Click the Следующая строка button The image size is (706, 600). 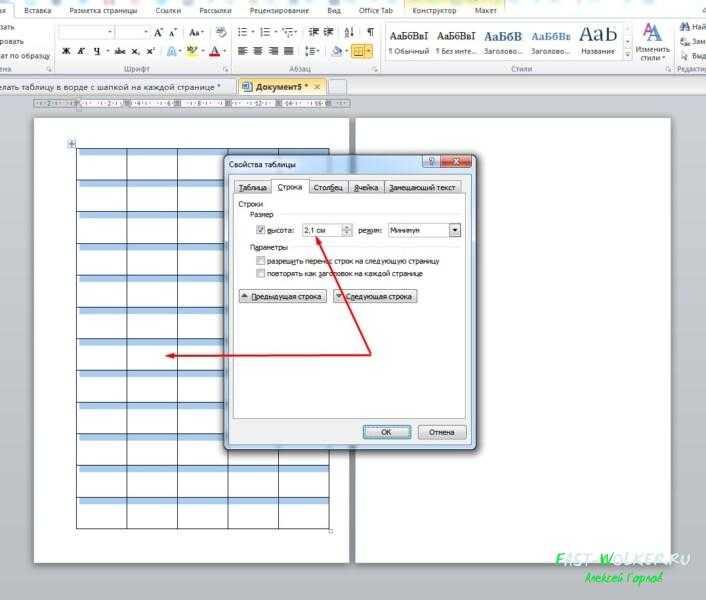pyautogui.click(x=375, y=297)
